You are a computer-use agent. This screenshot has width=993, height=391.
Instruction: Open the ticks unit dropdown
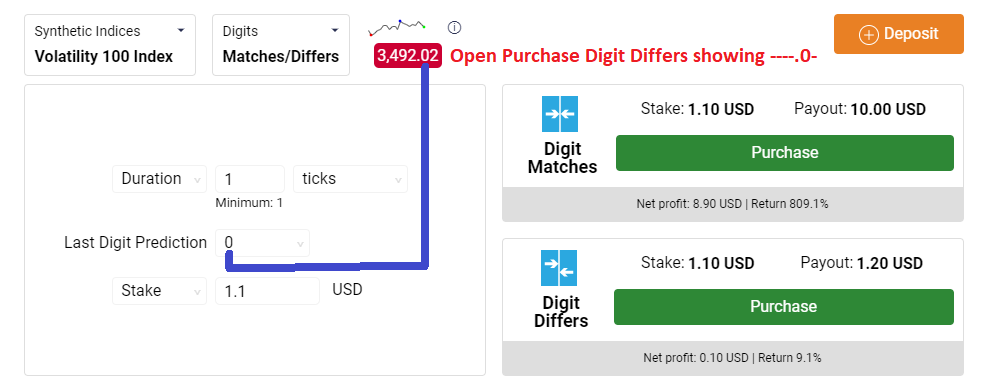pyautogui.click(x=350, y=179)
